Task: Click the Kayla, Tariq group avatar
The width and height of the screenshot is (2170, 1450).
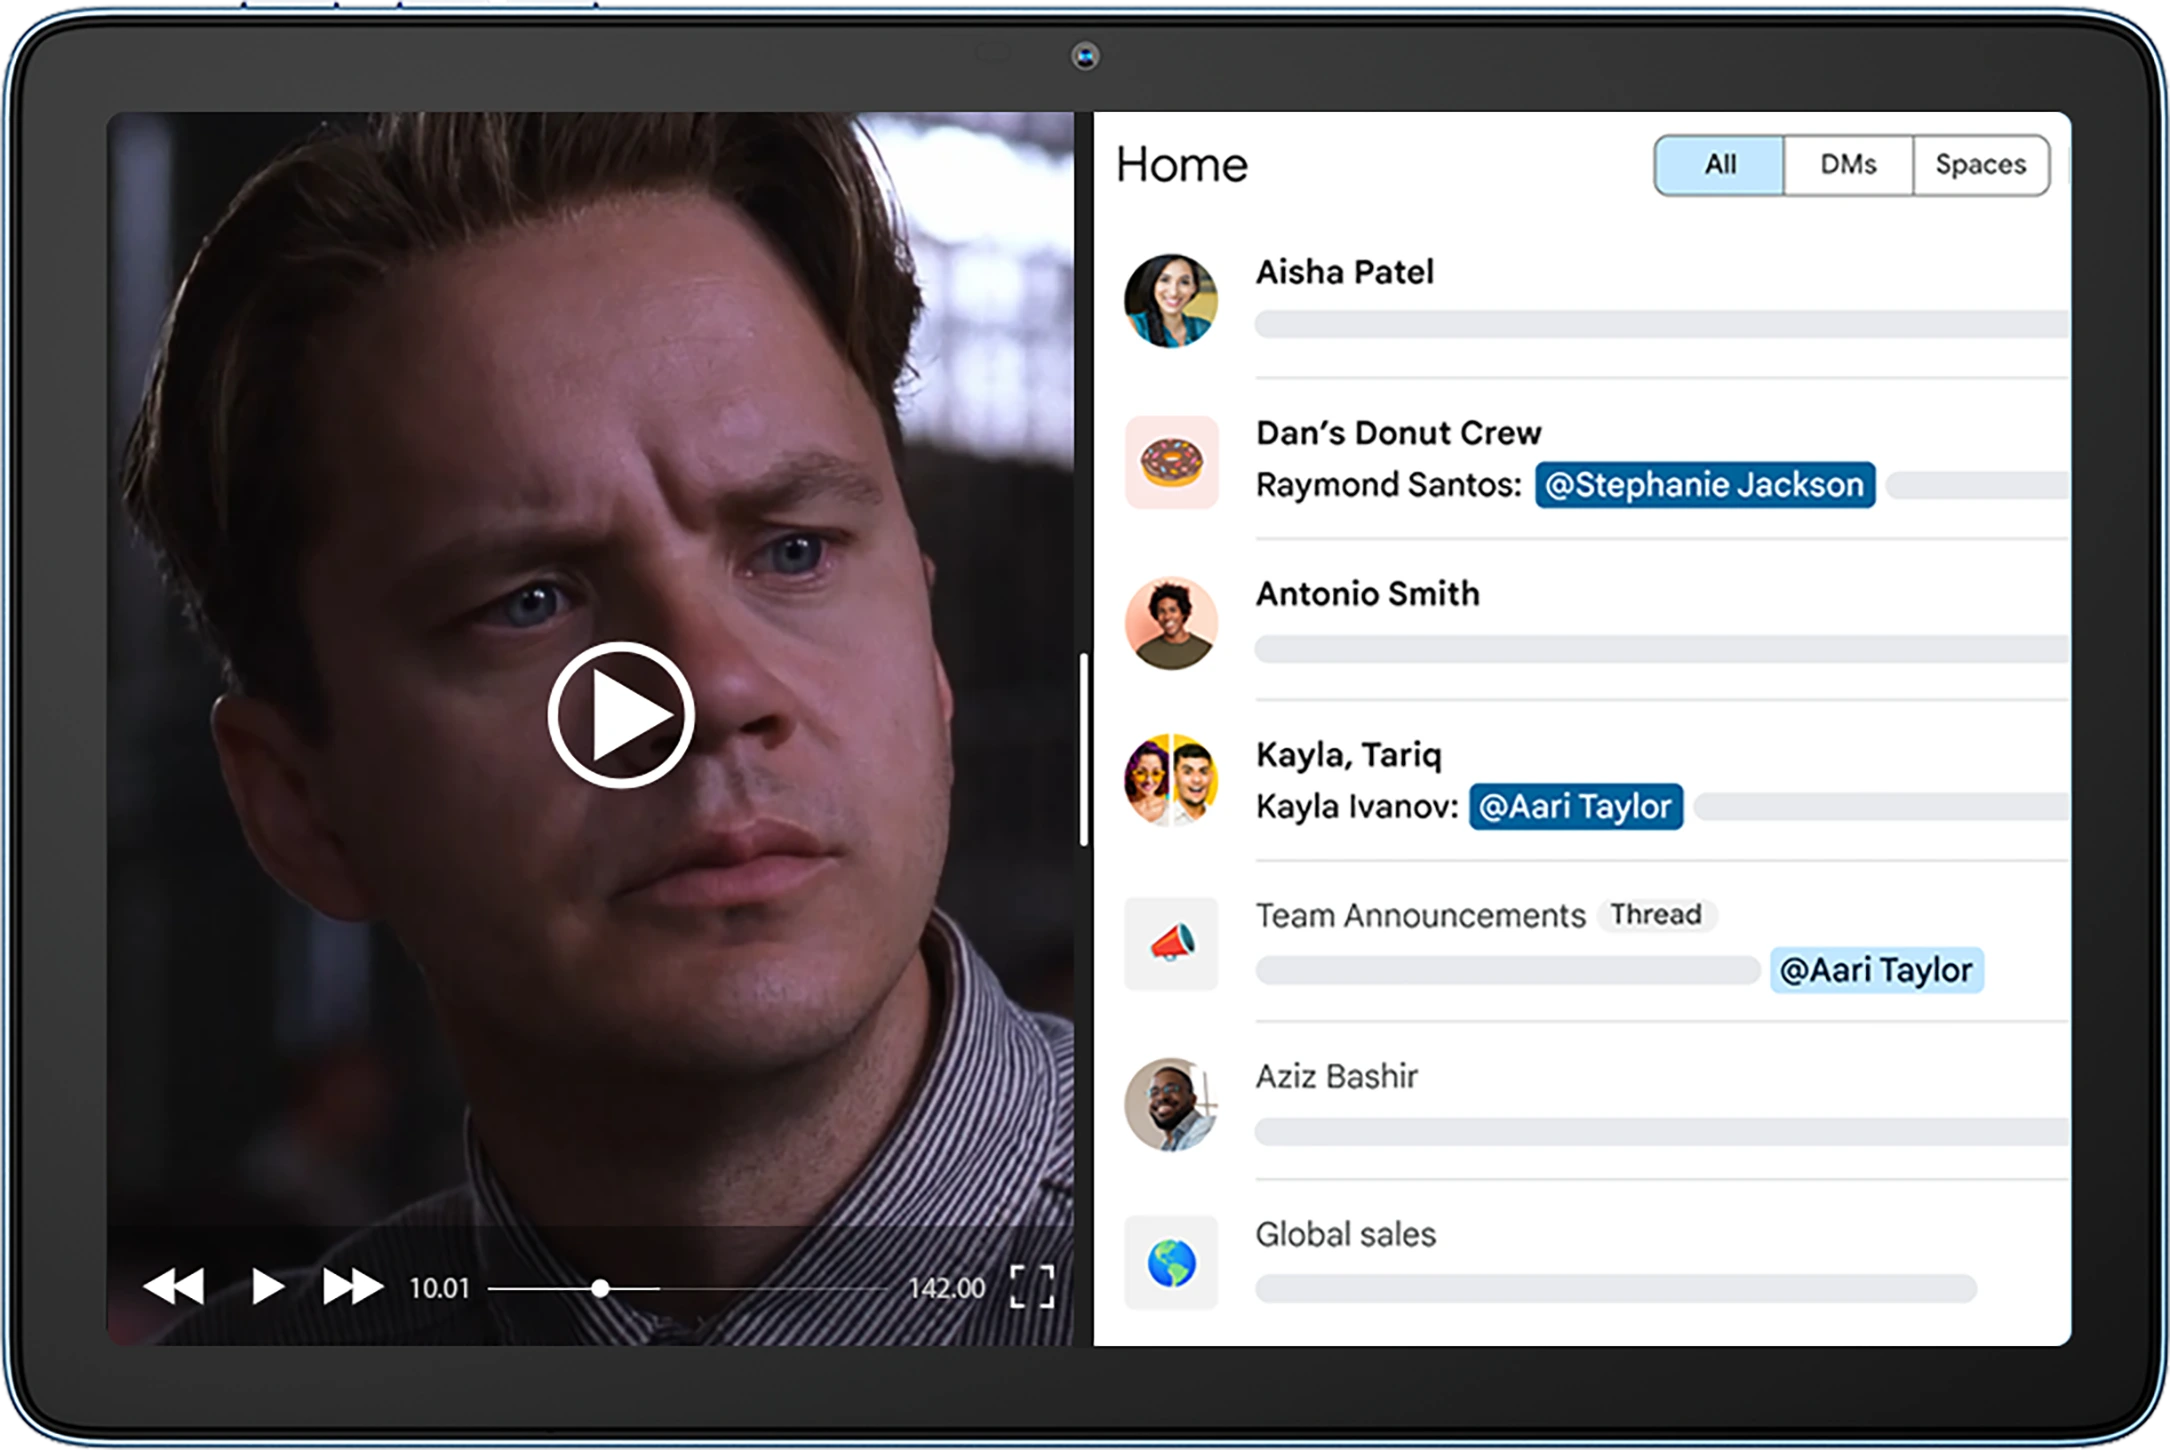Action: 1171,780
